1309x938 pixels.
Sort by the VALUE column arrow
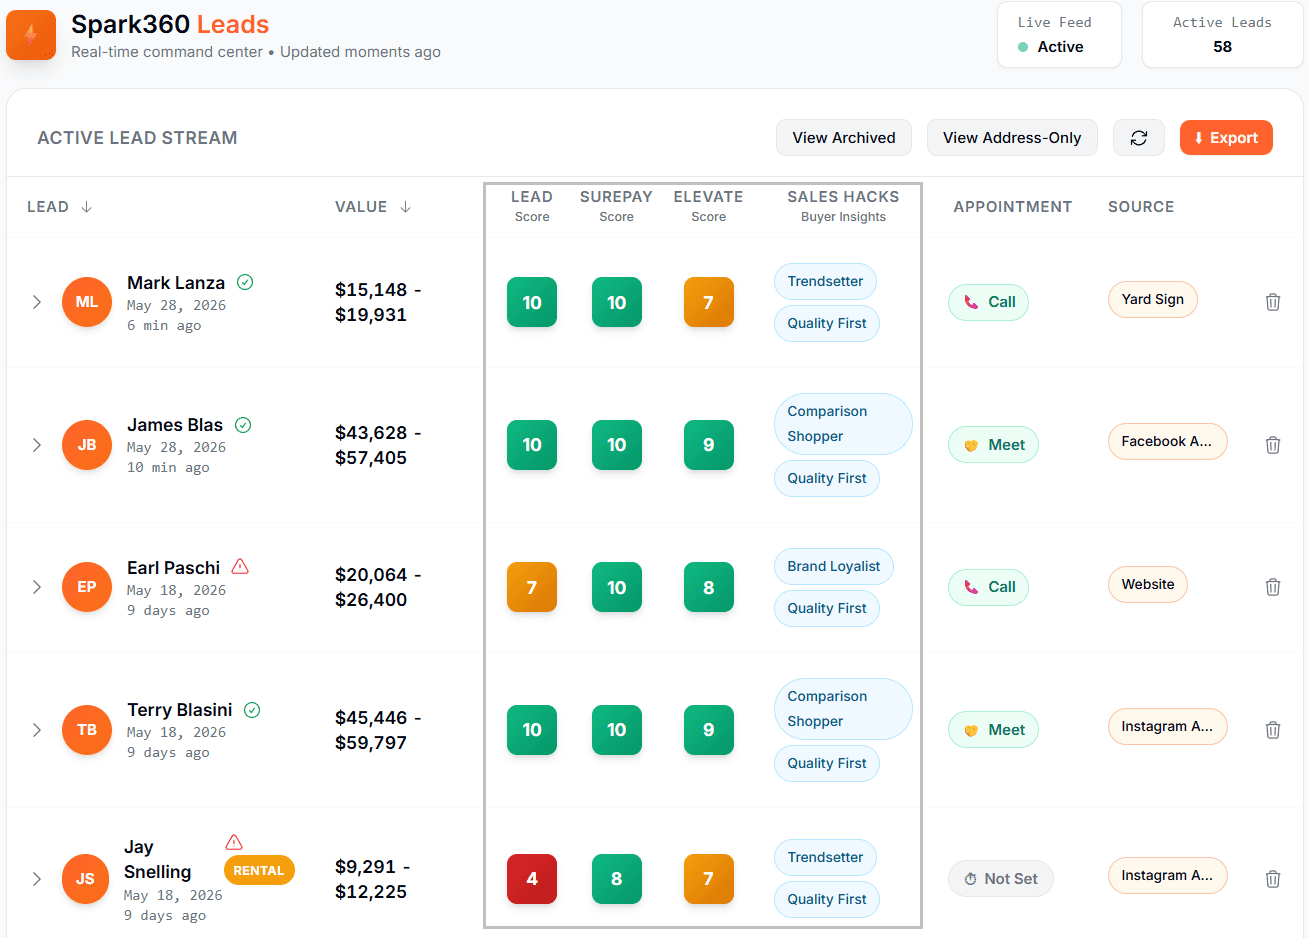[405, 207]
